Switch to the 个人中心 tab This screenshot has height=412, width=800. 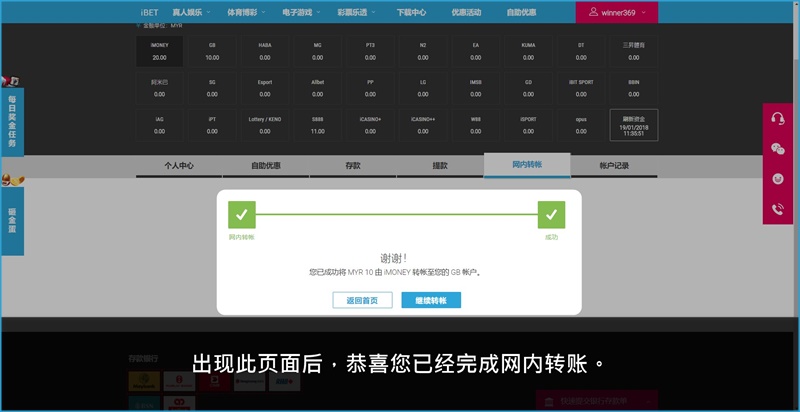point(179,166)
